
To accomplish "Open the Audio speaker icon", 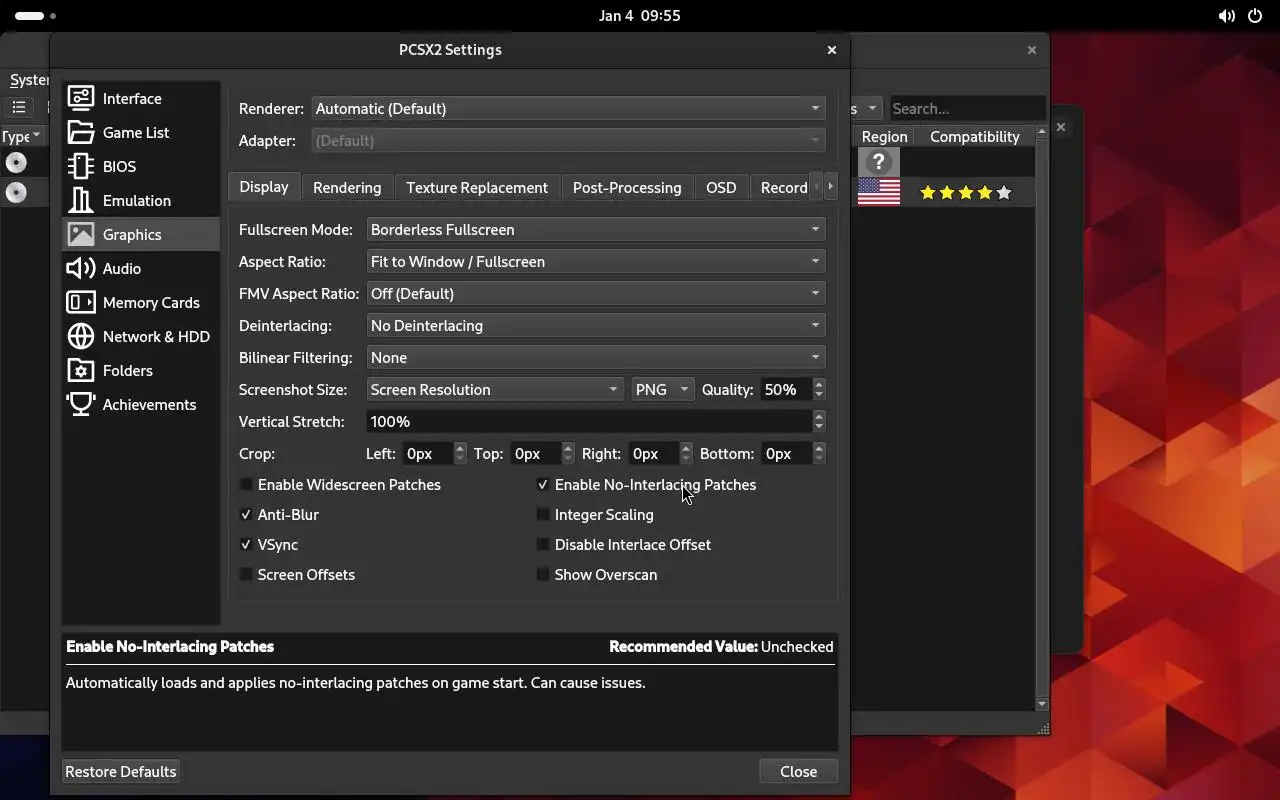I will tap(81, 268).
